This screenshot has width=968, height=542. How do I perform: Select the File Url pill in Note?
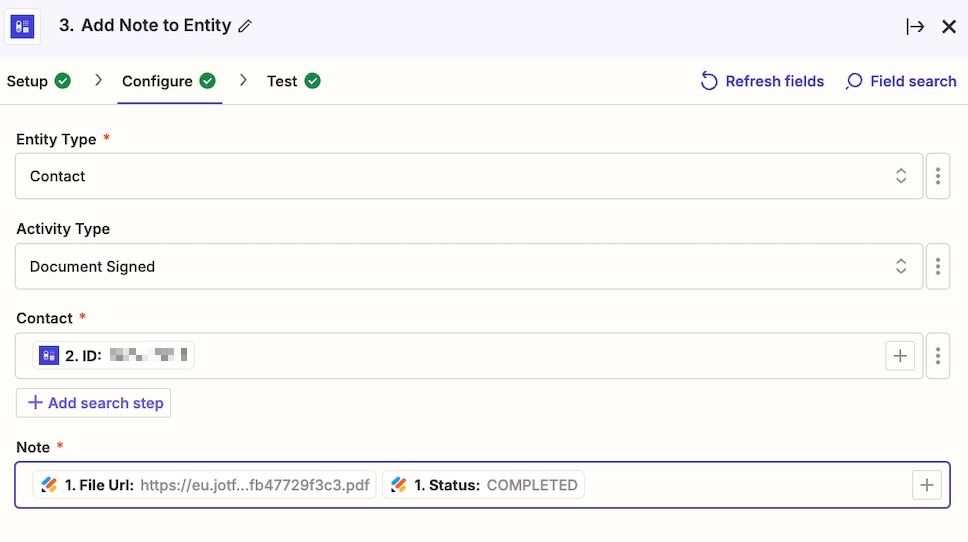(x=204, y=485)
